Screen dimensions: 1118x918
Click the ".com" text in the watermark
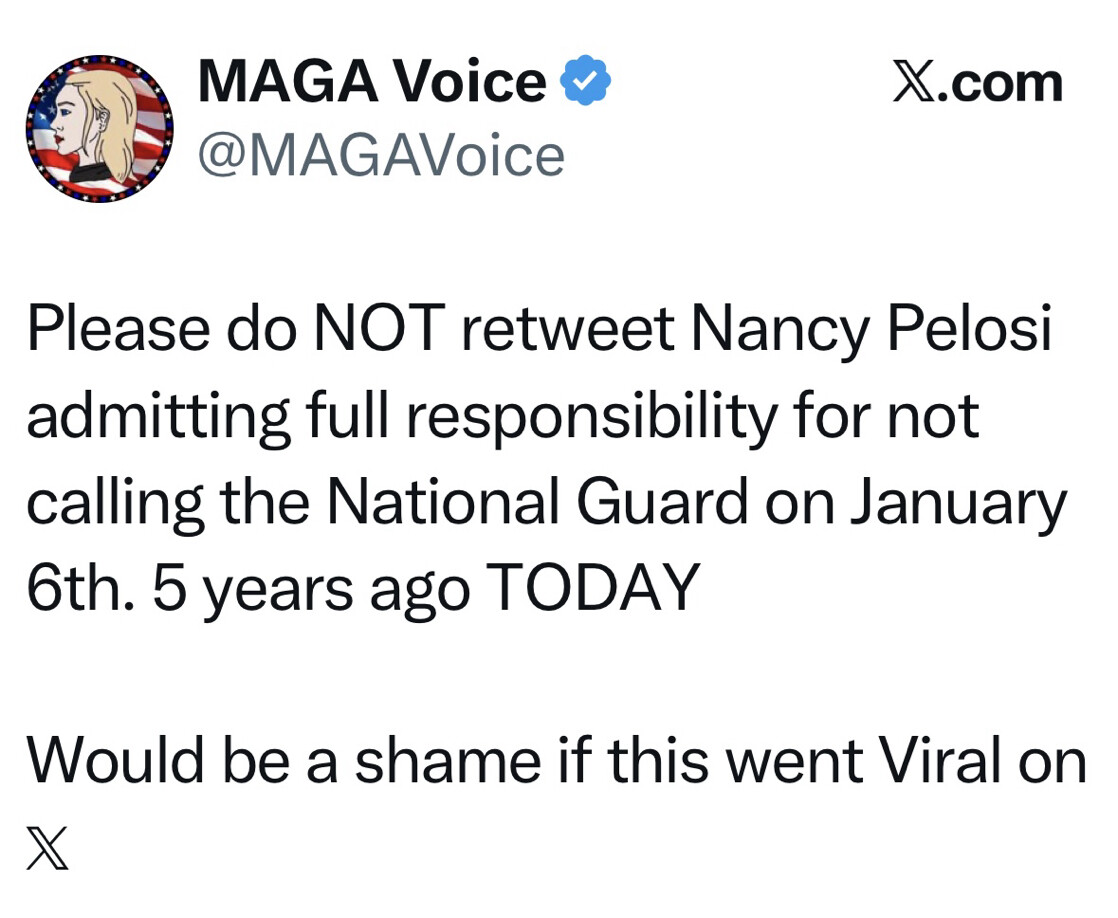(1001, 83)
